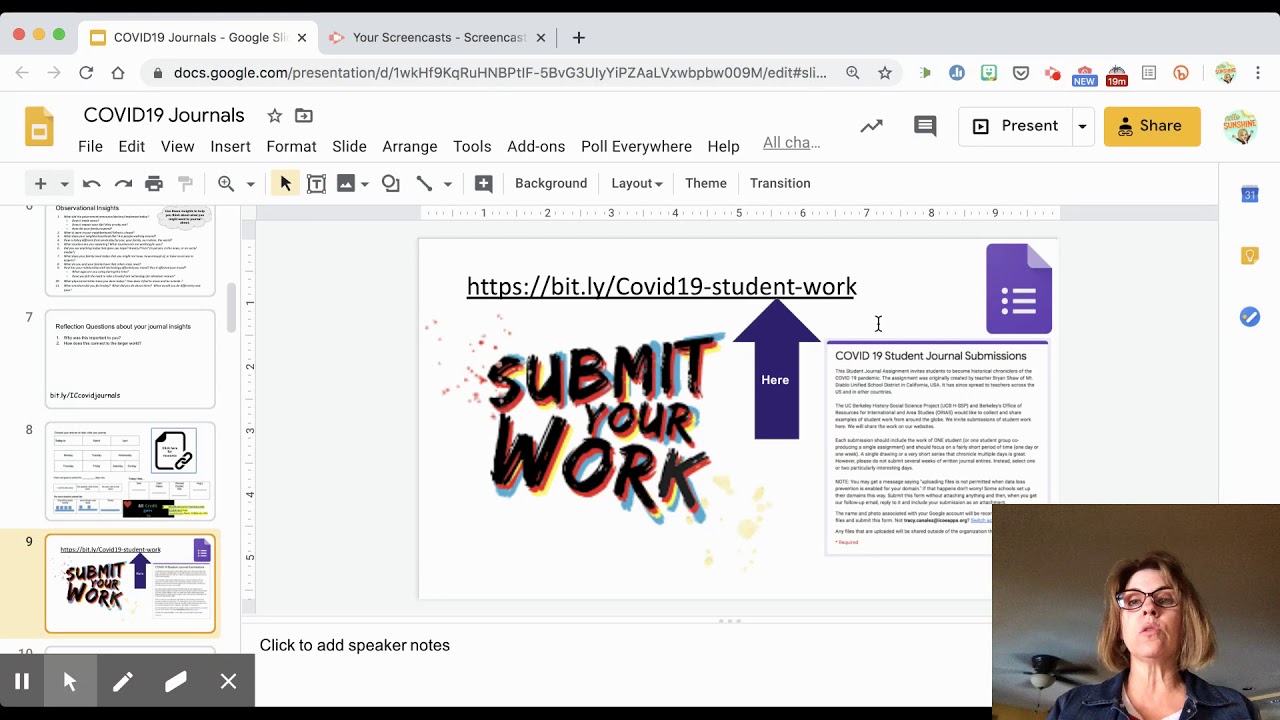Open Google Keep side panel icon
This screenshot has height=720, width=1280.
1250,256
